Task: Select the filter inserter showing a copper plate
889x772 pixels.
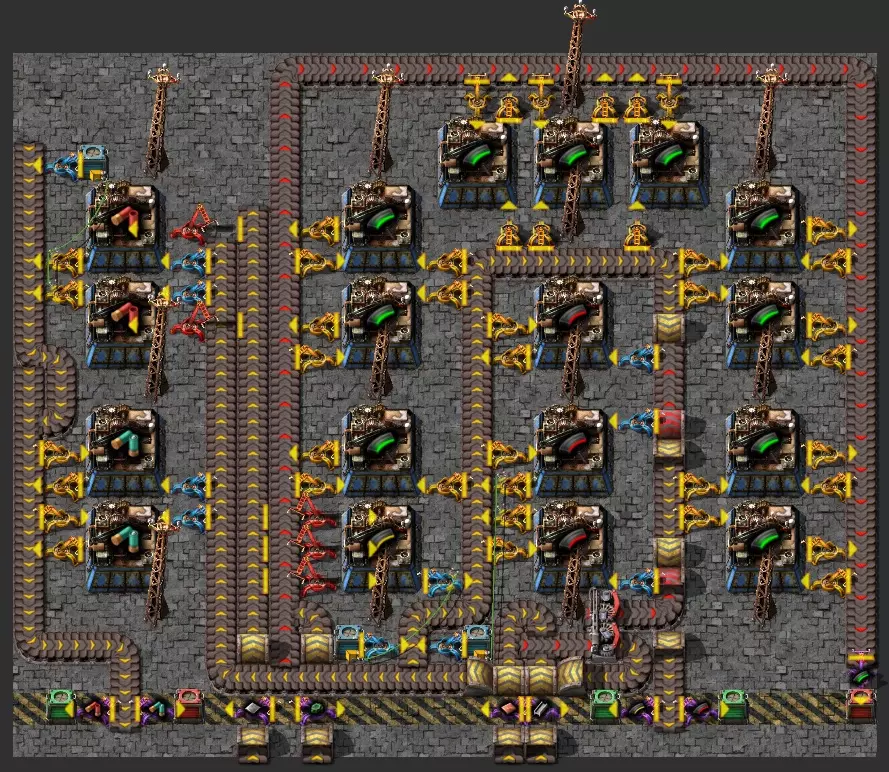Action: pyautogui.click(x=507, y=709)
